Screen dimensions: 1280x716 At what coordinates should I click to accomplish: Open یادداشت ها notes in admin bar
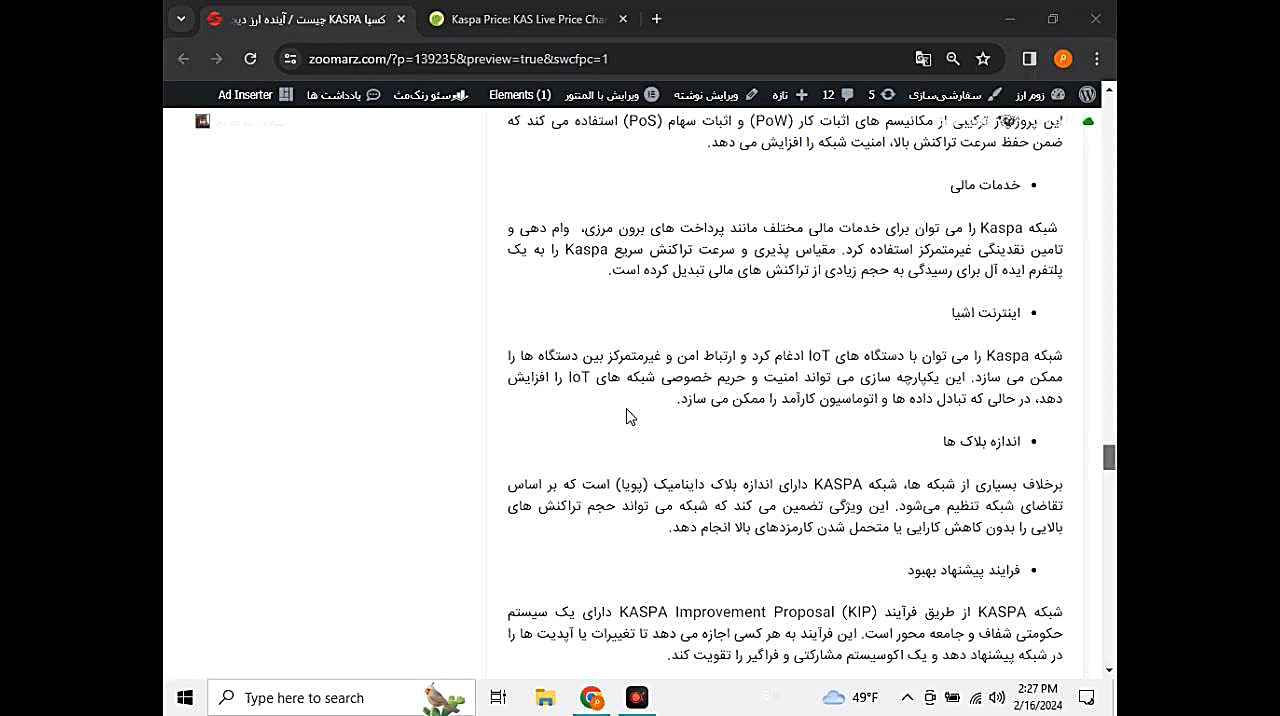pyautogui.click(x=343, y=94)
